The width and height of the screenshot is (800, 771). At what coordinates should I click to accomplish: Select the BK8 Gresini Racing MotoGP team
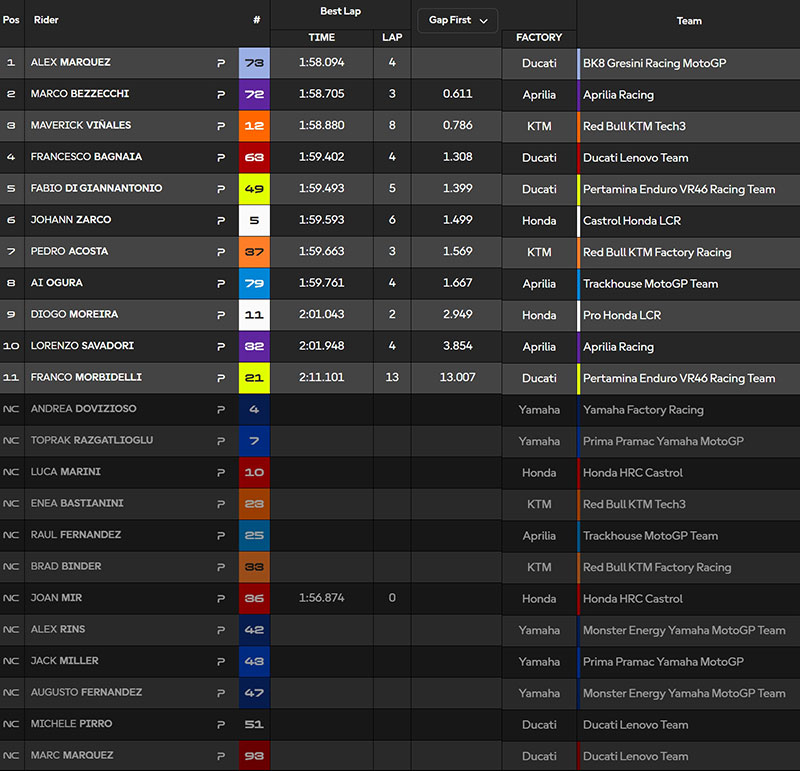(654, 63)
